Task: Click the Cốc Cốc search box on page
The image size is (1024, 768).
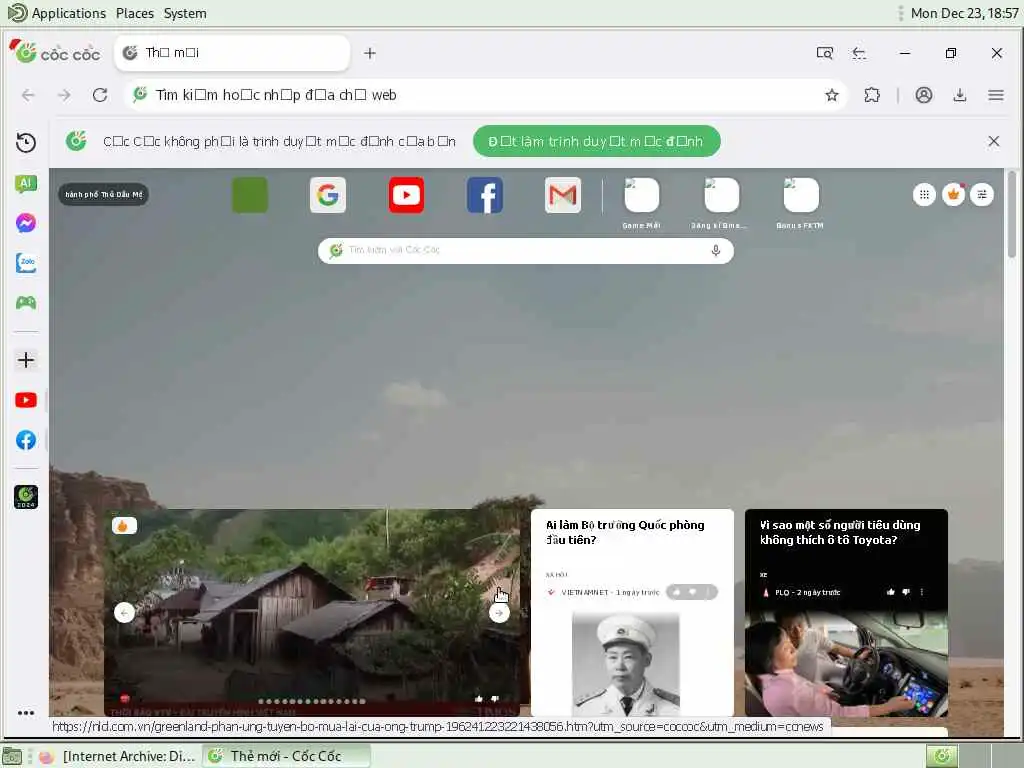Action: pos(525,251)
